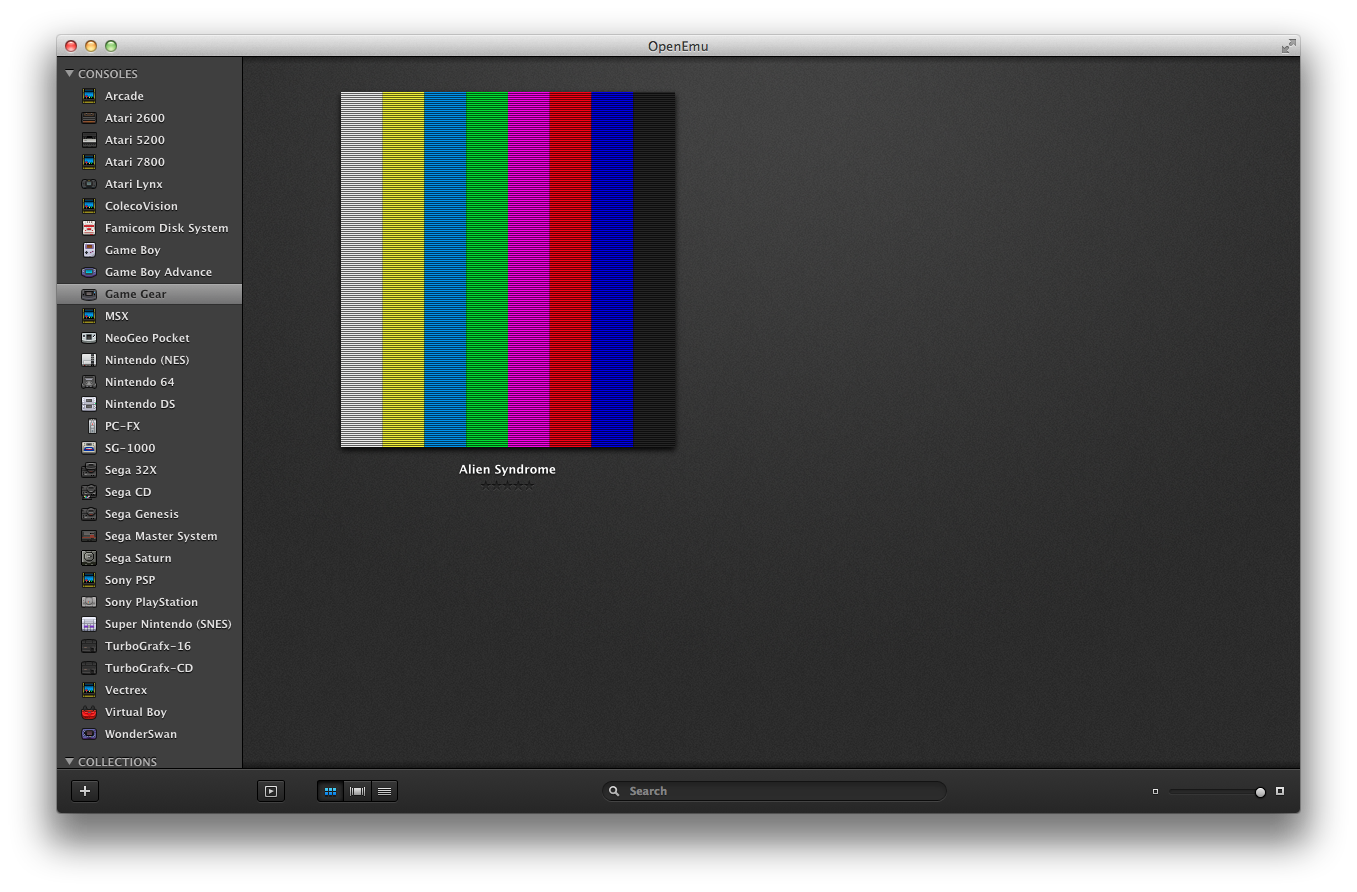
Task: Click the Sega Genesis console icon
Action: (89, 514)
